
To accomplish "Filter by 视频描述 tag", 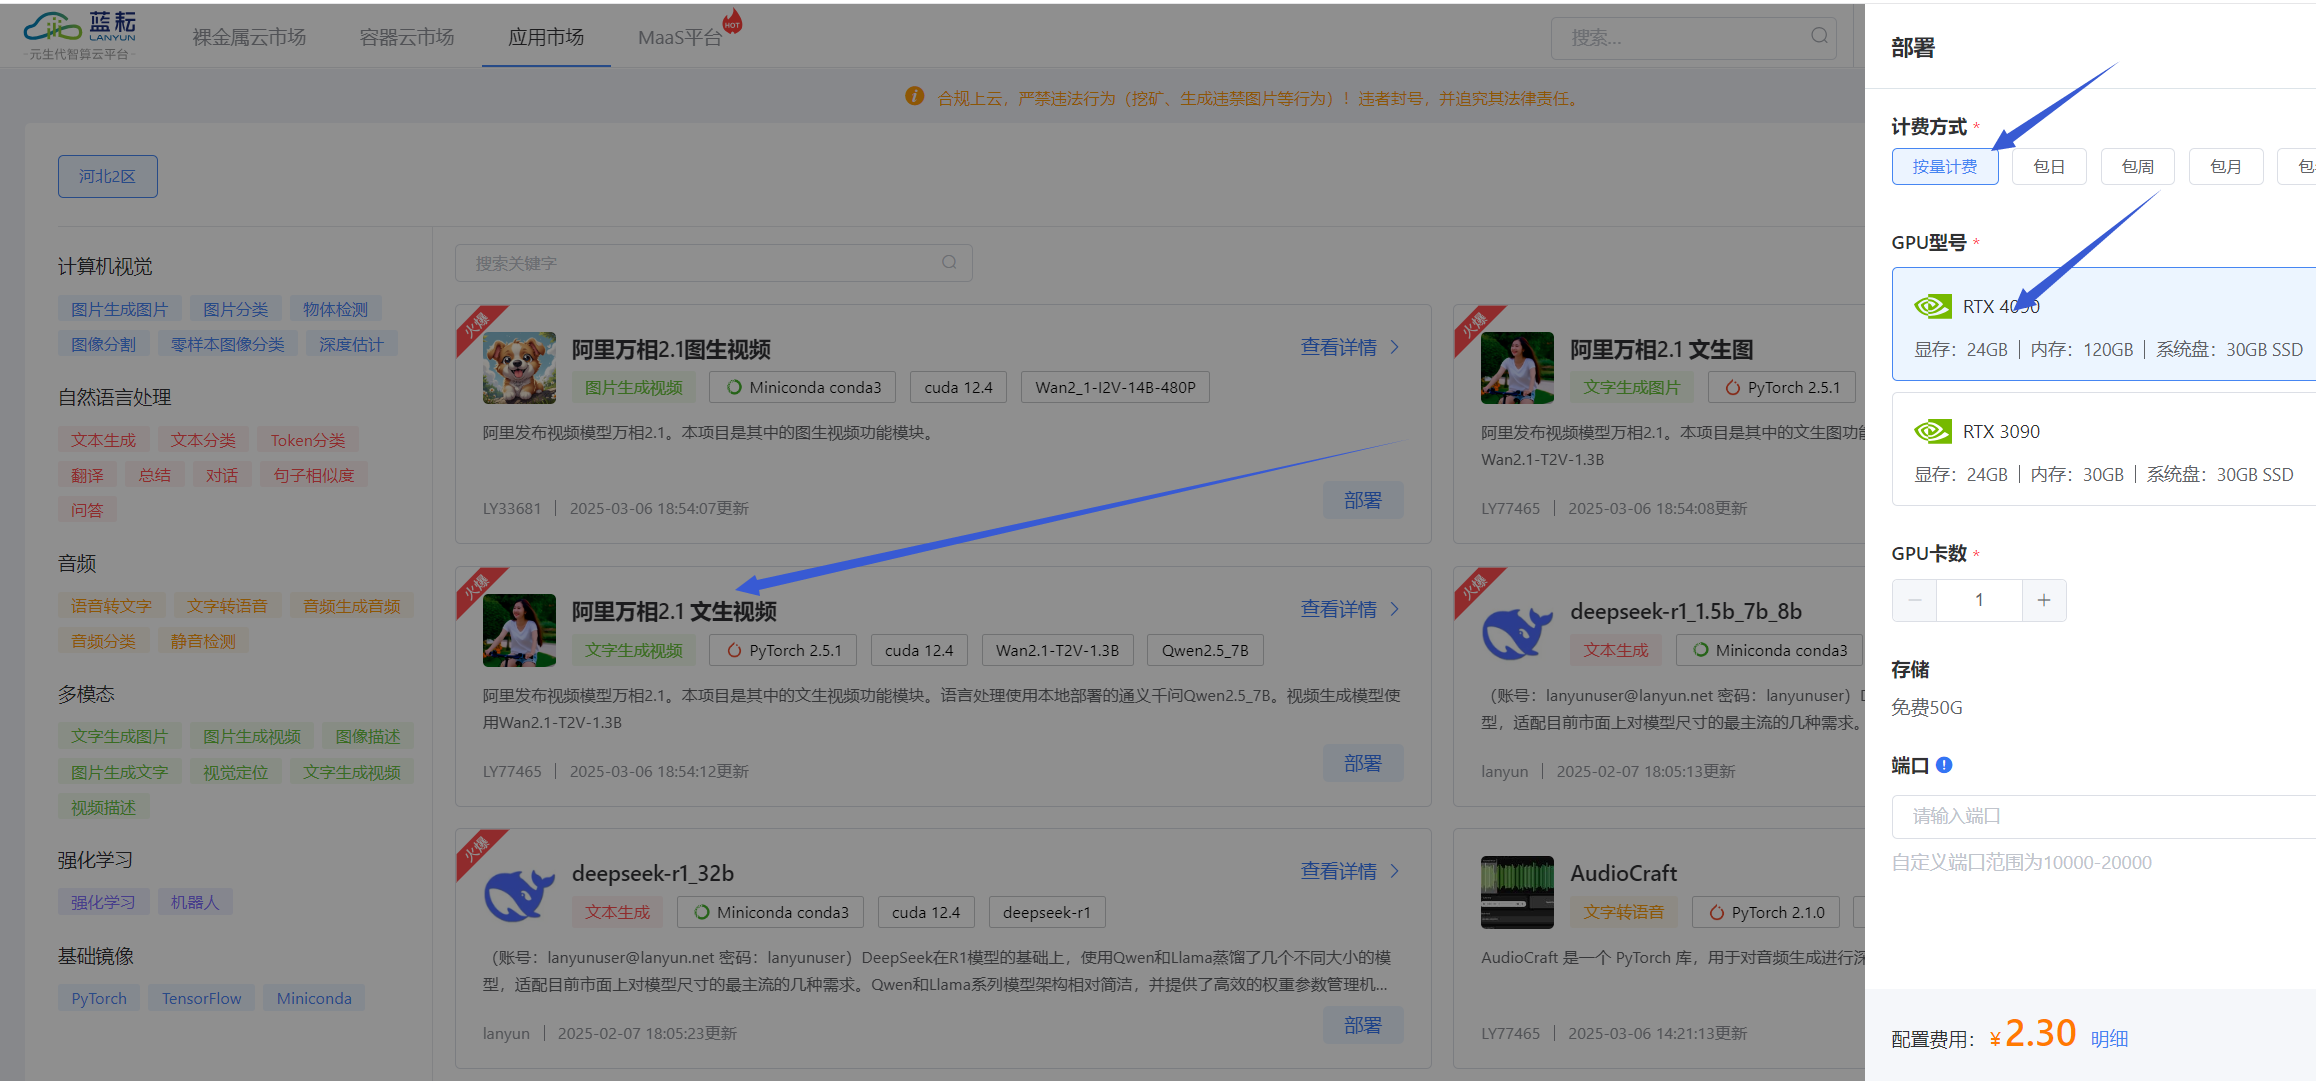I will pos(103,807).
